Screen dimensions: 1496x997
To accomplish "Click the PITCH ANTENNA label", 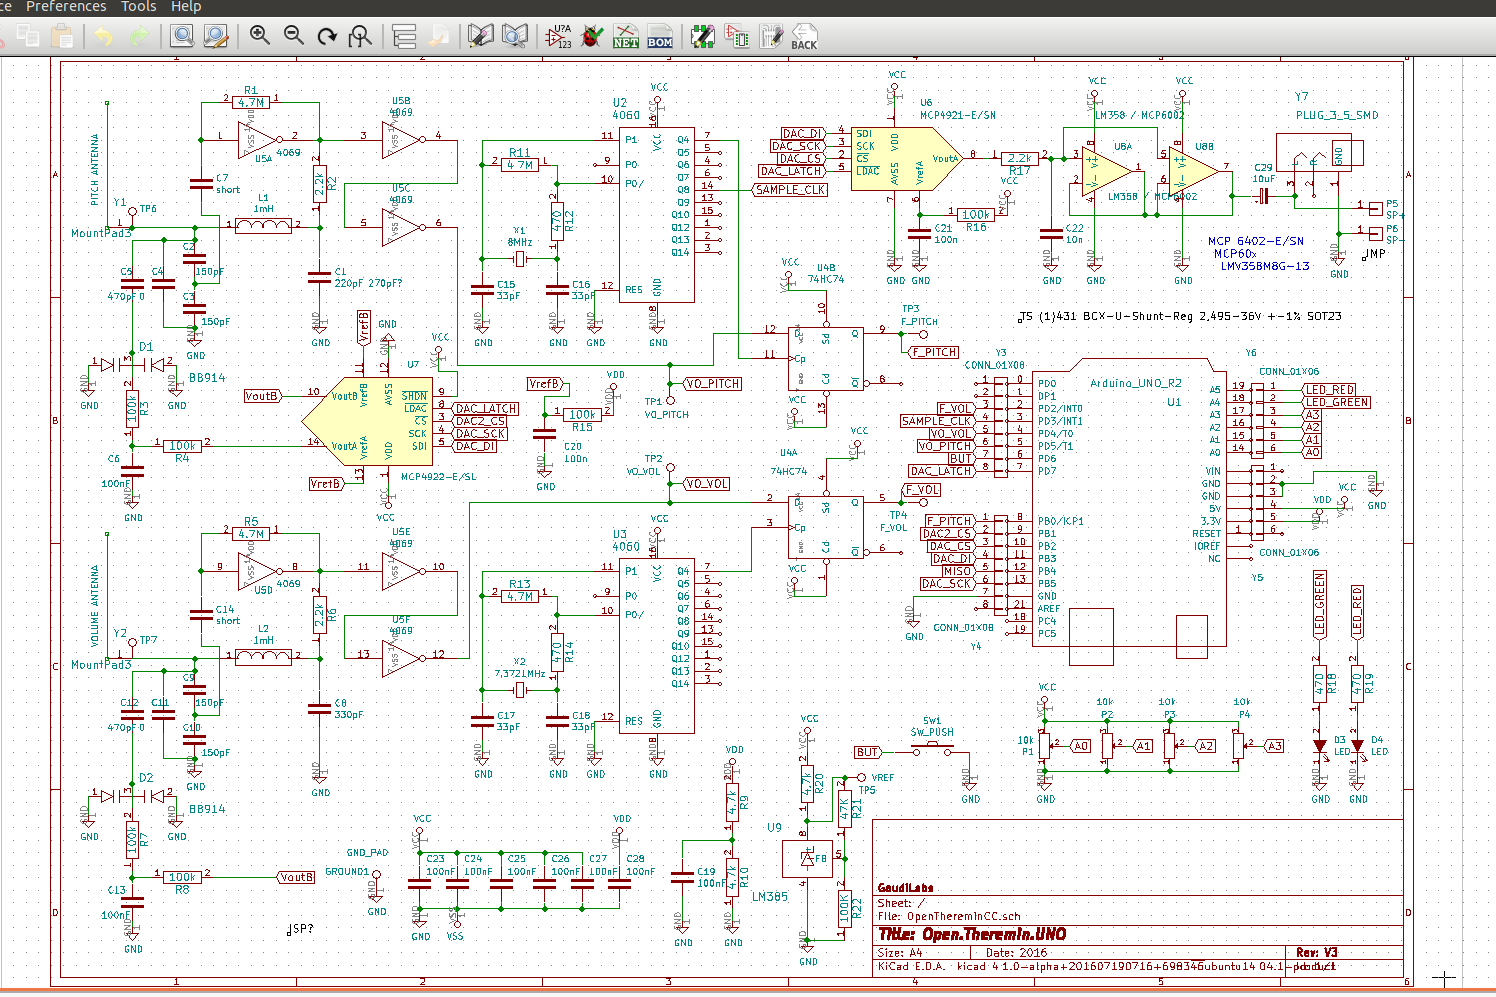I will tap(95, 170).
